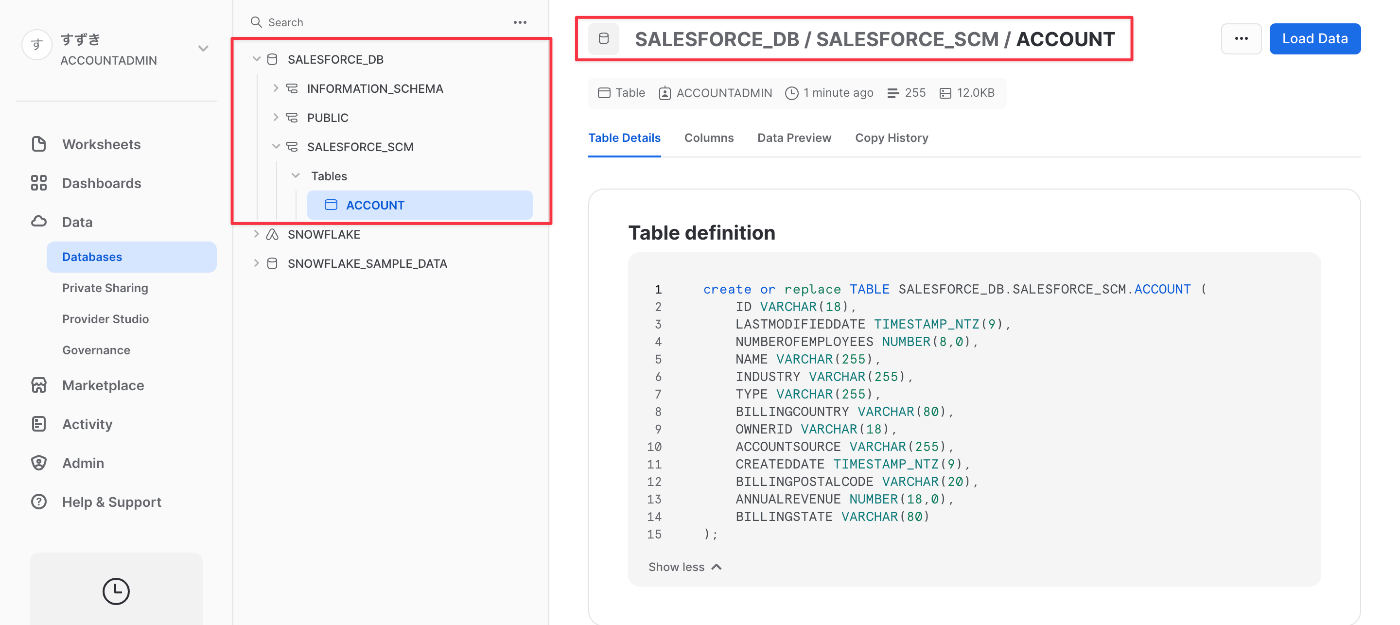Collapse the SALESFORCE_SCM schema node
The width and height of the screenshot is (1400, 625).
point(276,146)
